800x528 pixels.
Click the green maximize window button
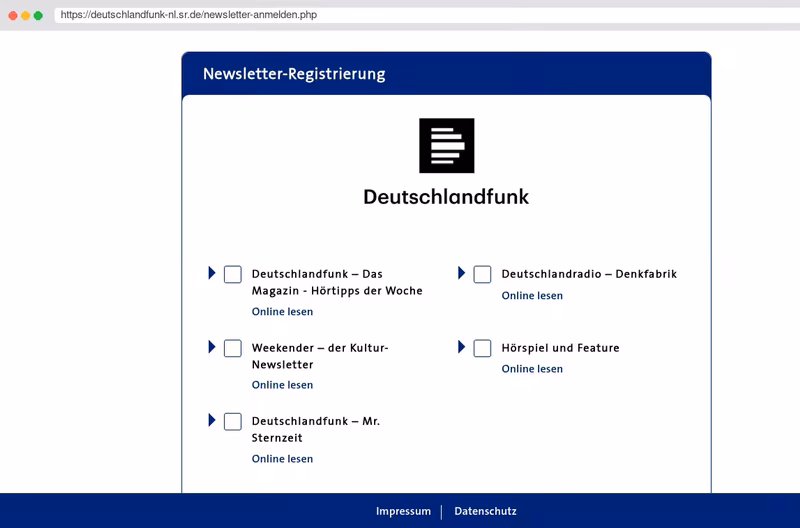[x=38, y=15]
